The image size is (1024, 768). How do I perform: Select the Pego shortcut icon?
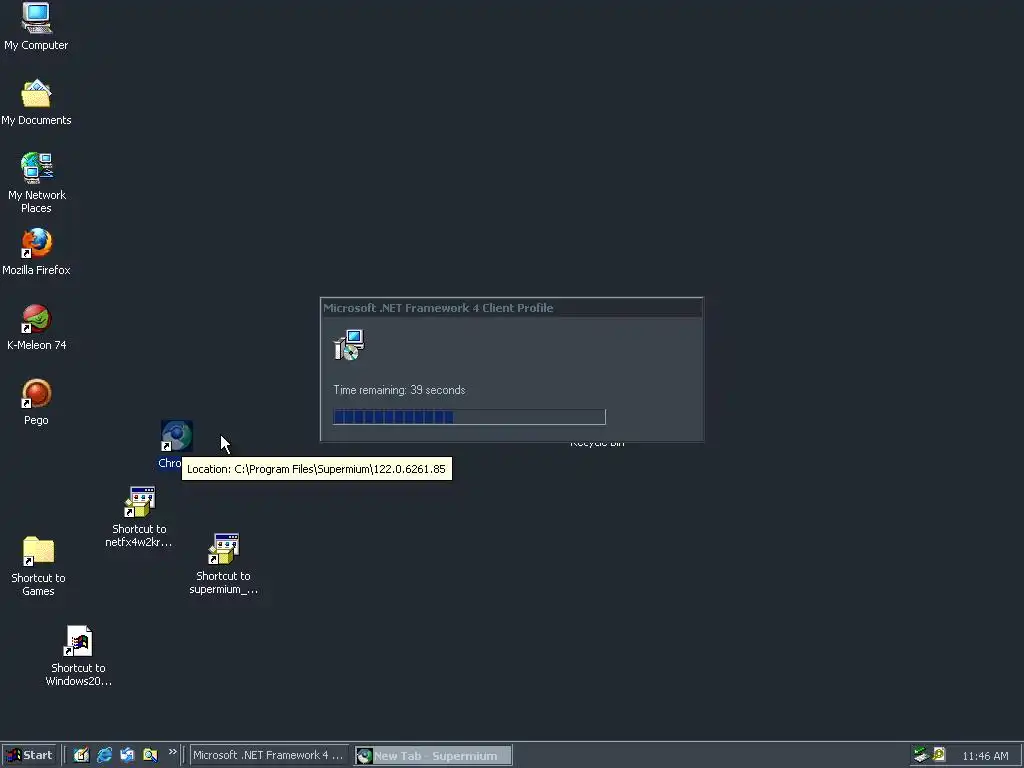point(36,394)
